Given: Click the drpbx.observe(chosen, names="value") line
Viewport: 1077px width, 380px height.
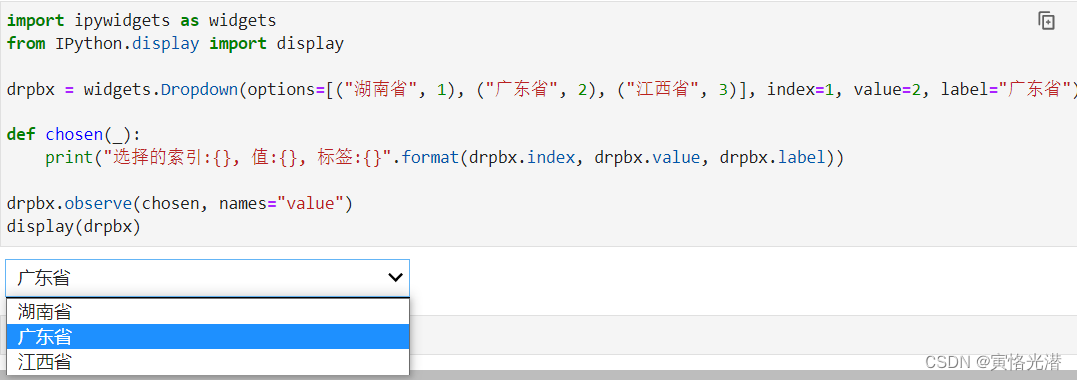Looking at the screenshot, I should point(179,203).
